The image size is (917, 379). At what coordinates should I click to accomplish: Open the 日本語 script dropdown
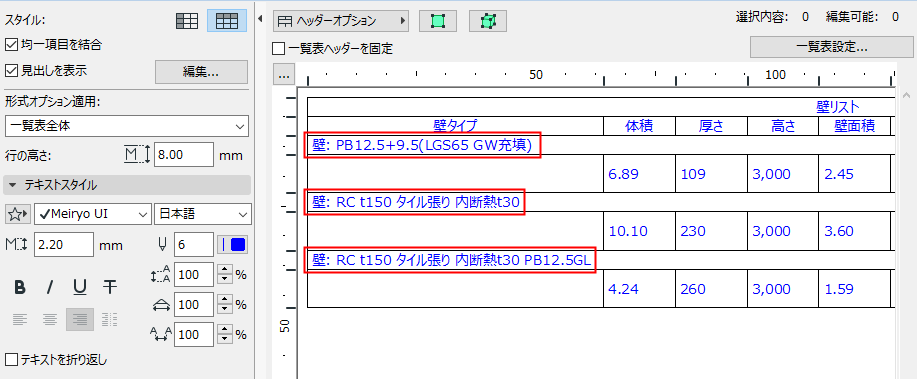[x=202, y=214]
